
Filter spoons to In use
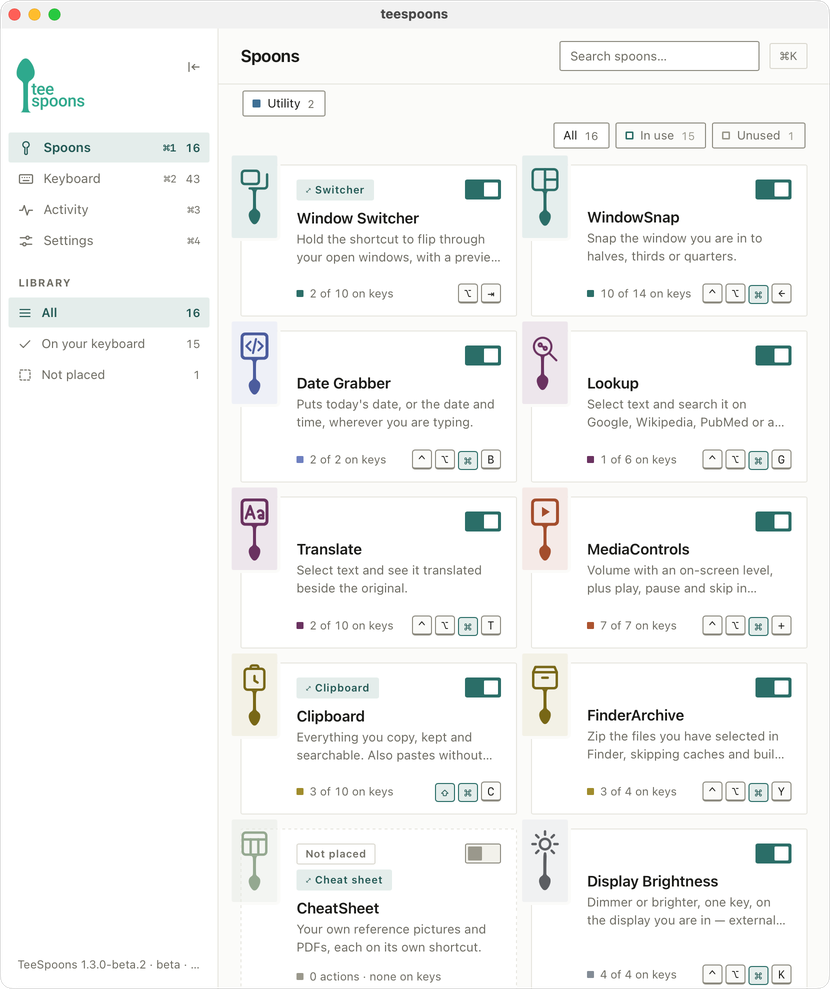pos(660,136)
